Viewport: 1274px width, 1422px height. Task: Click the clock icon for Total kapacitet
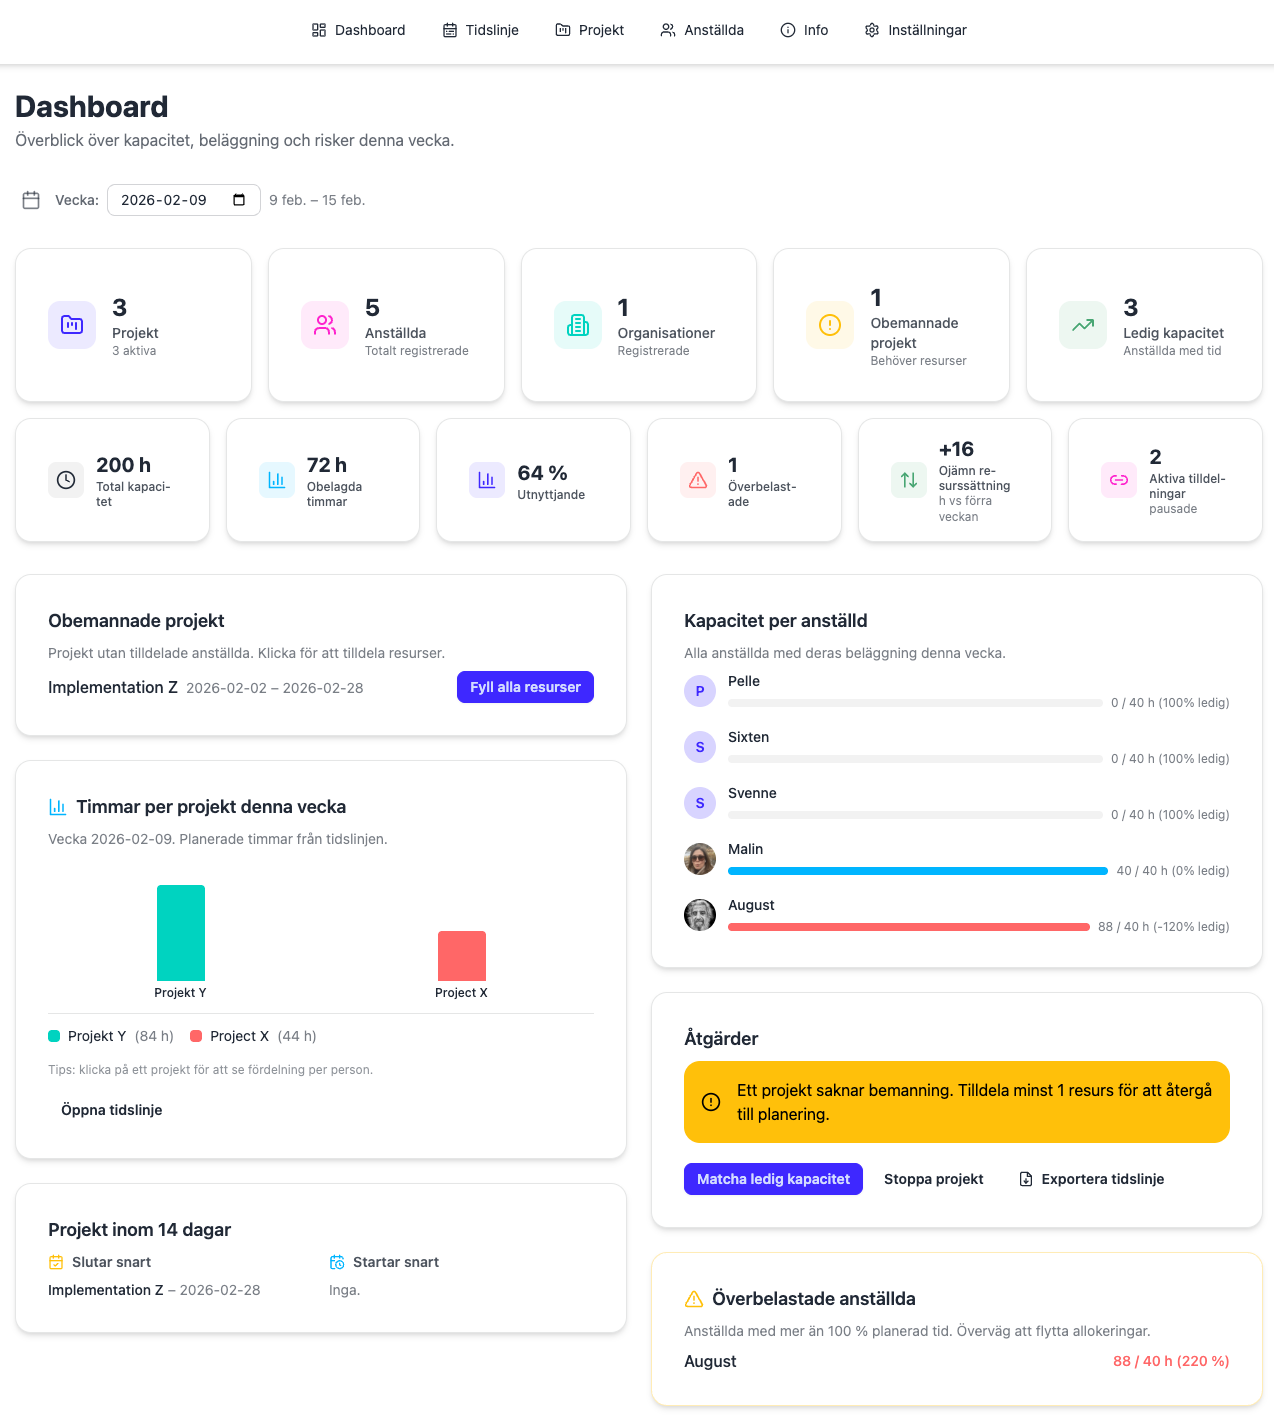[66, 480]
